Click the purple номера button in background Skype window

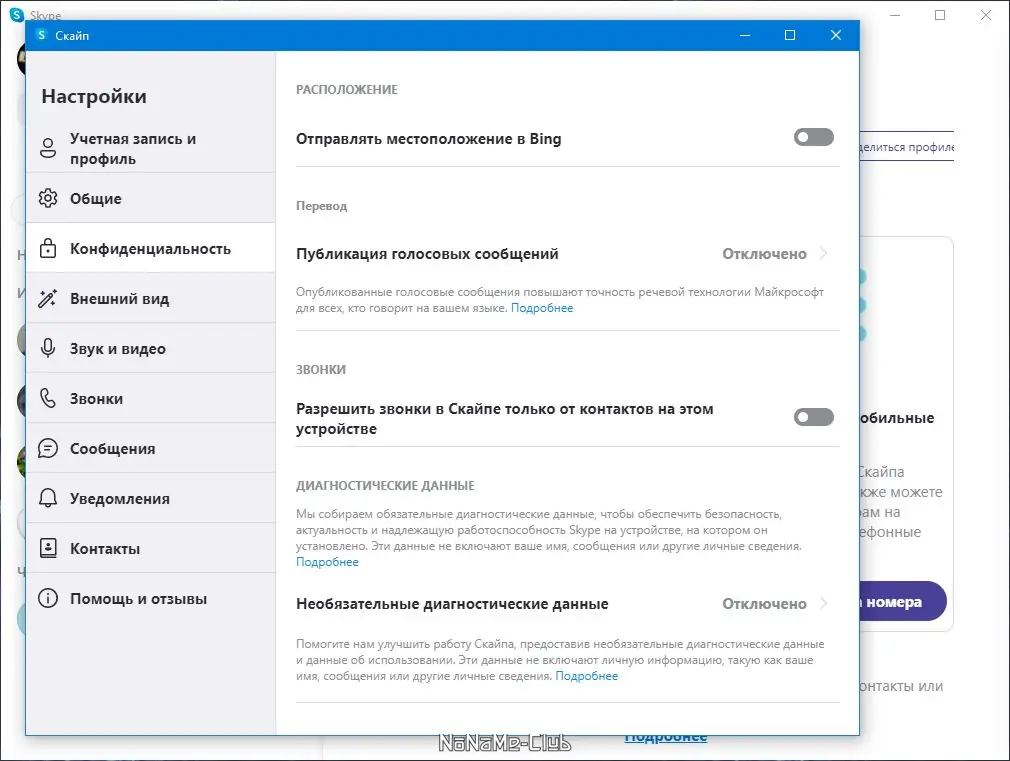pos(902,602)
